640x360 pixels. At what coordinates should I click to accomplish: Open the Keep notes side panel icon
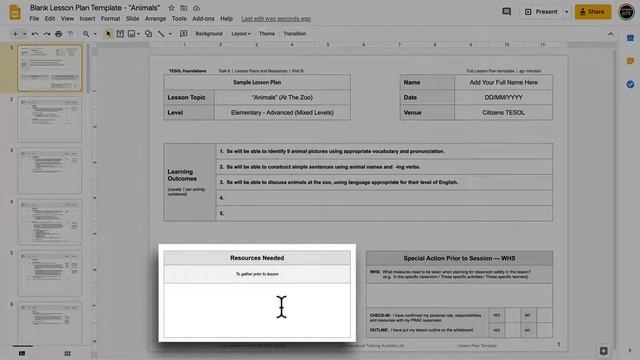[x=630, y=61]
